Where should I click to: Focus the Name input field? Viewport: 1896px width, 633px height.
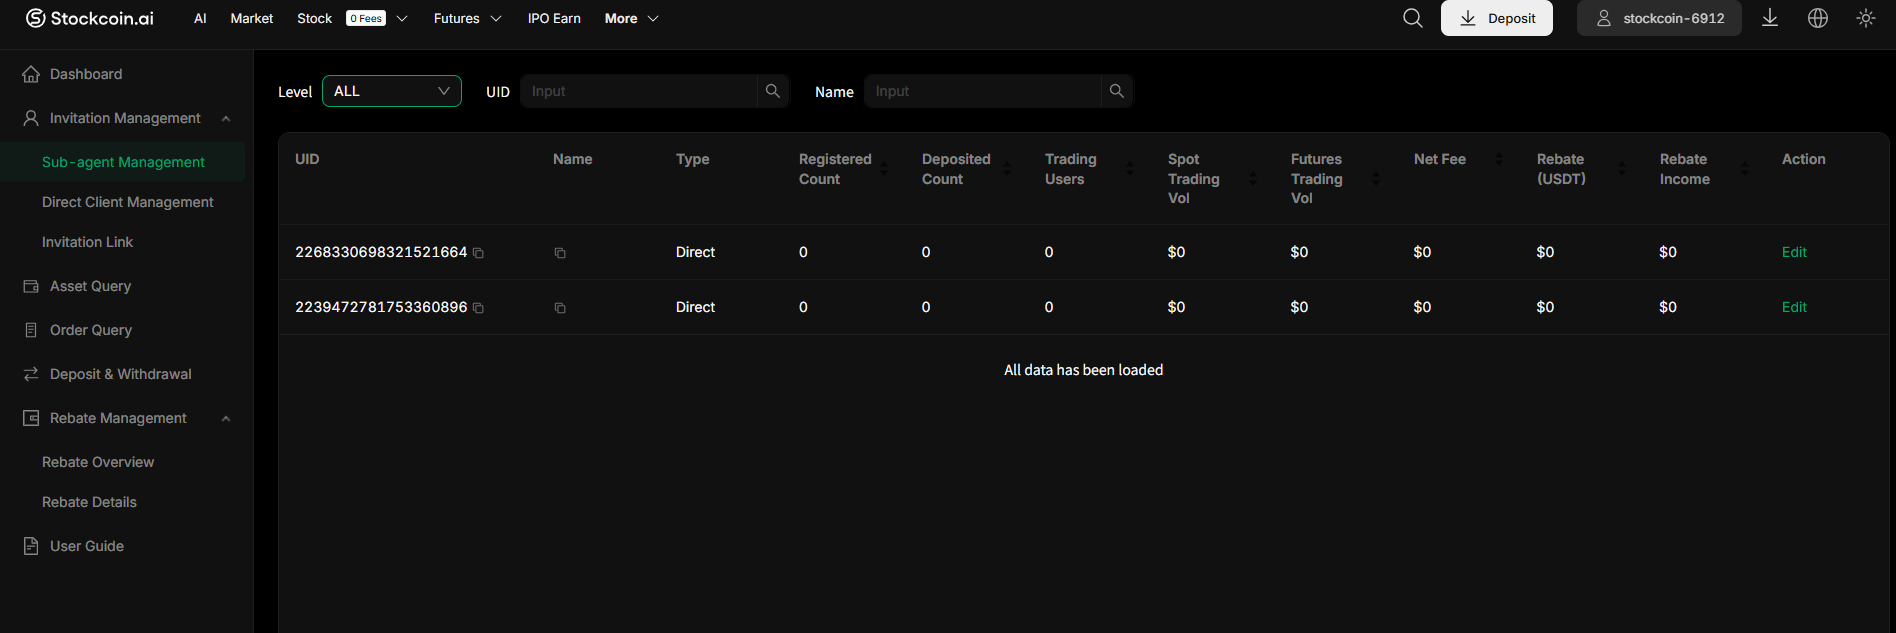coord(982,91)
